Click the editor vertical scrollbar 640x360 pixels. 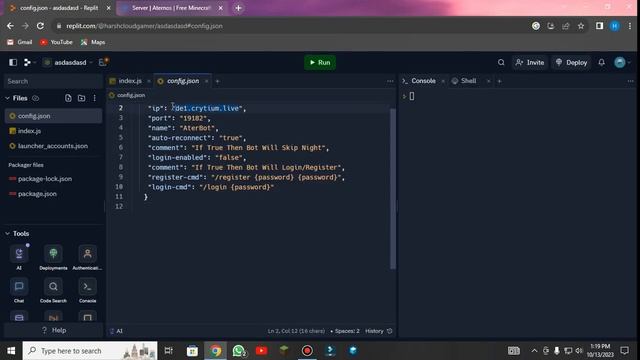point(393,189)
